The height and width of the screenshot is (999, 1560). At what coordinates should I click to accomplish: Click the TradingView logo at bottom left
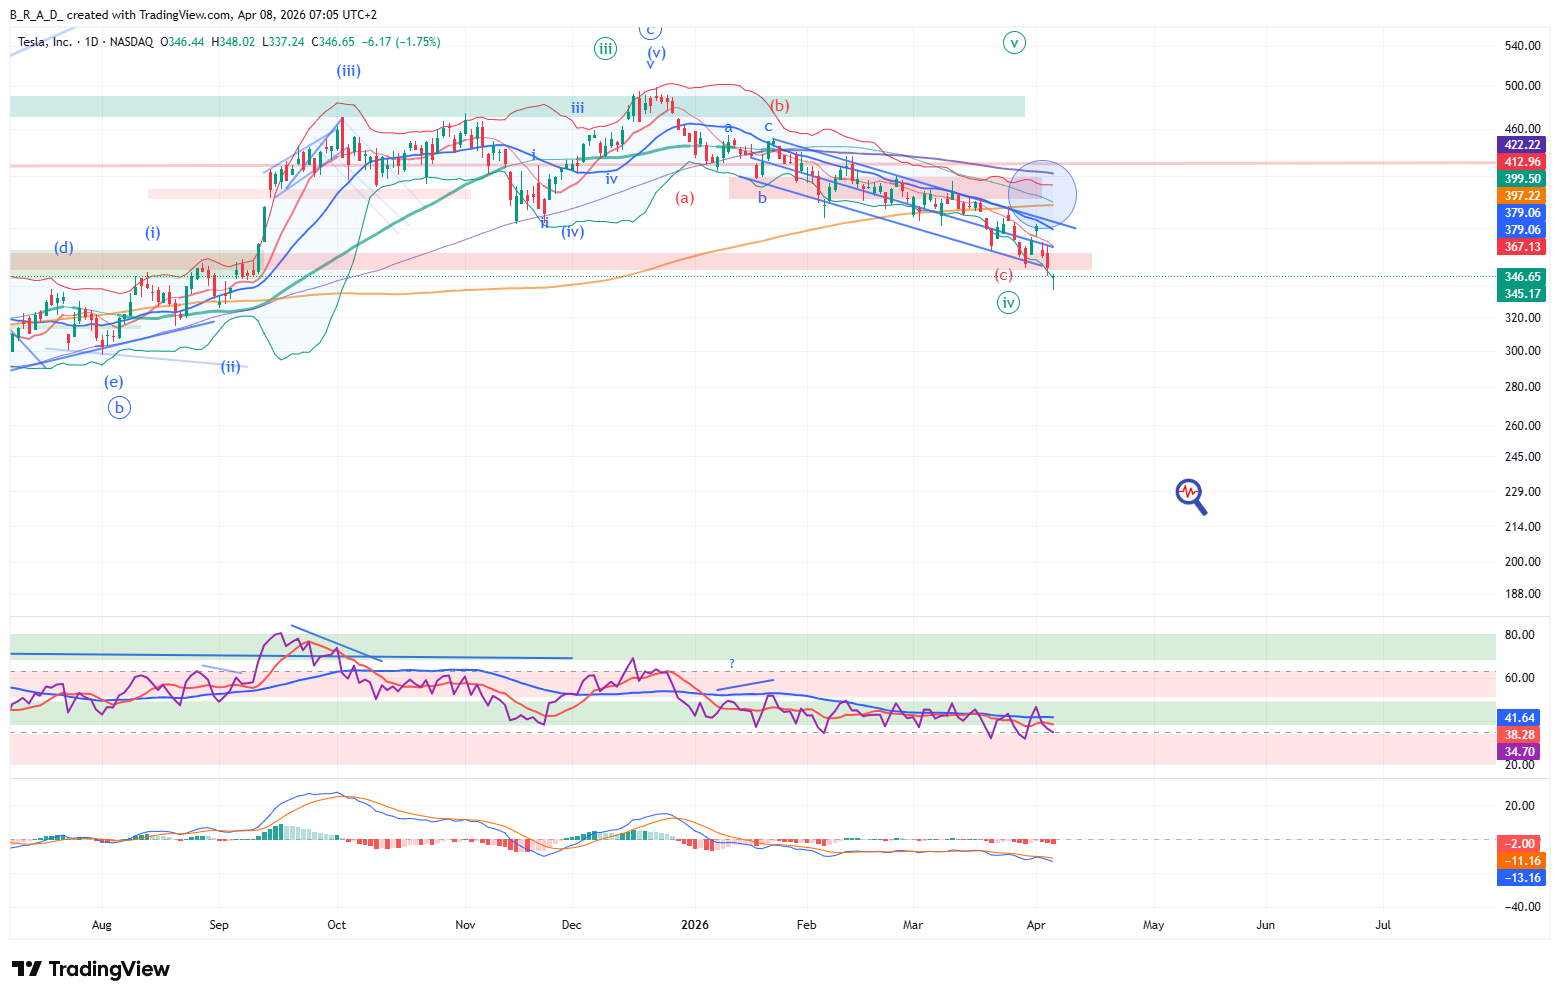91,969
